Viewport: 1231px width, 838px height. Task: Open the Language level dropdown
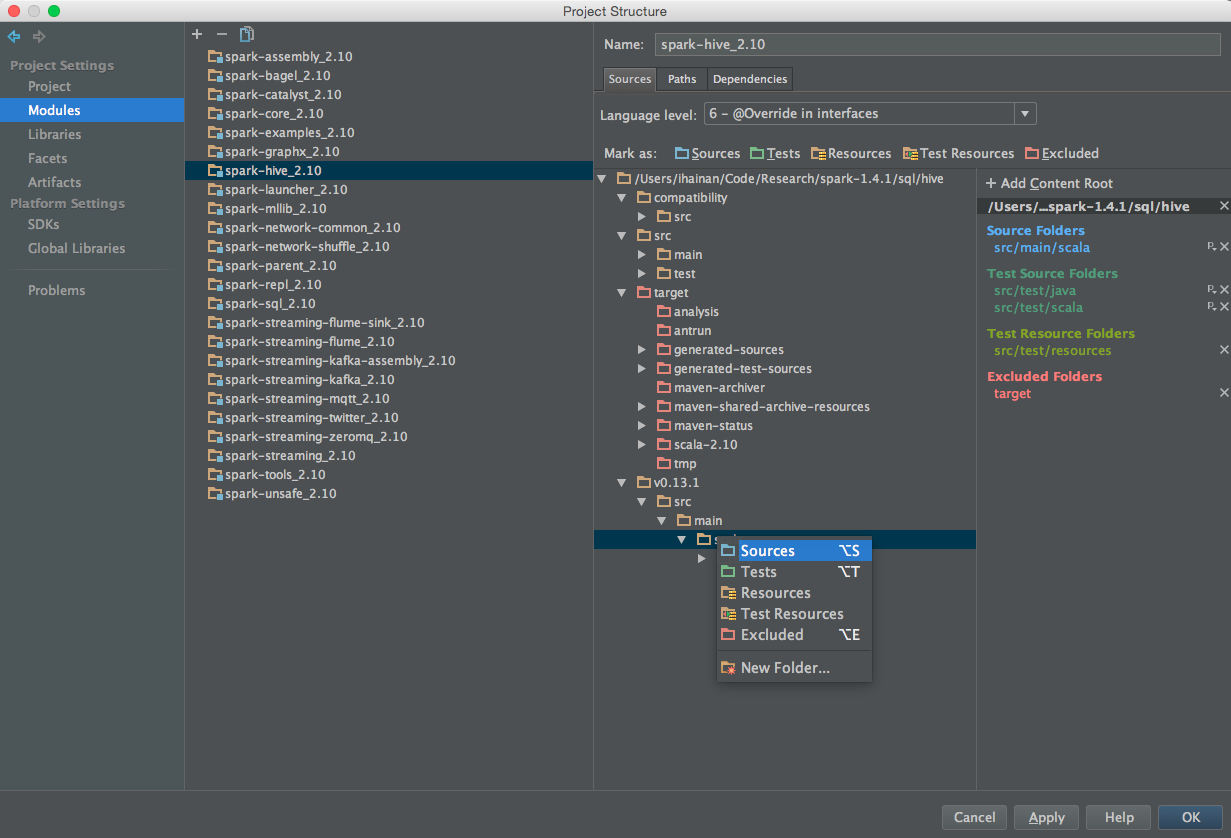pos(1025,114)
